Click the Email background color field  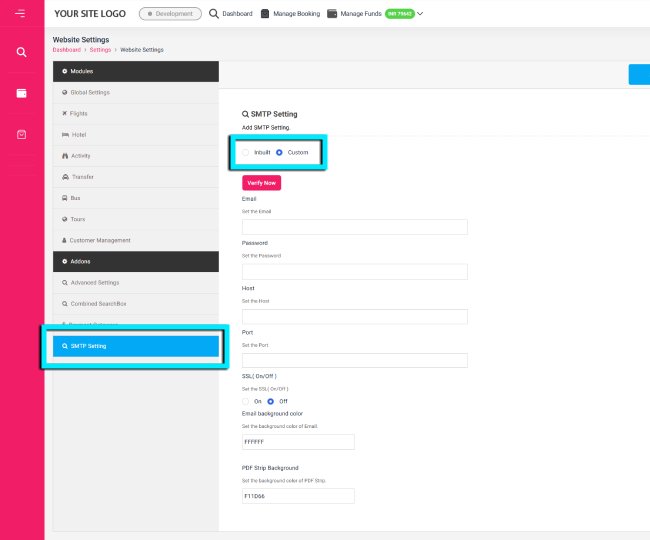point(298,442)
